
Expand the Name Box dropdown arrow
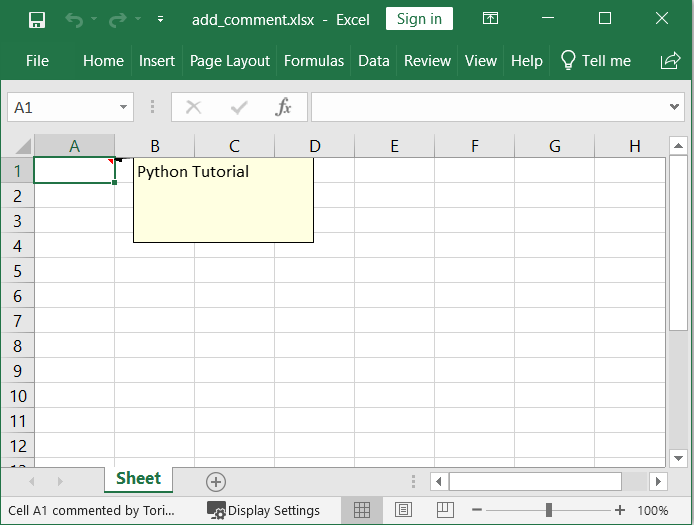123,107
